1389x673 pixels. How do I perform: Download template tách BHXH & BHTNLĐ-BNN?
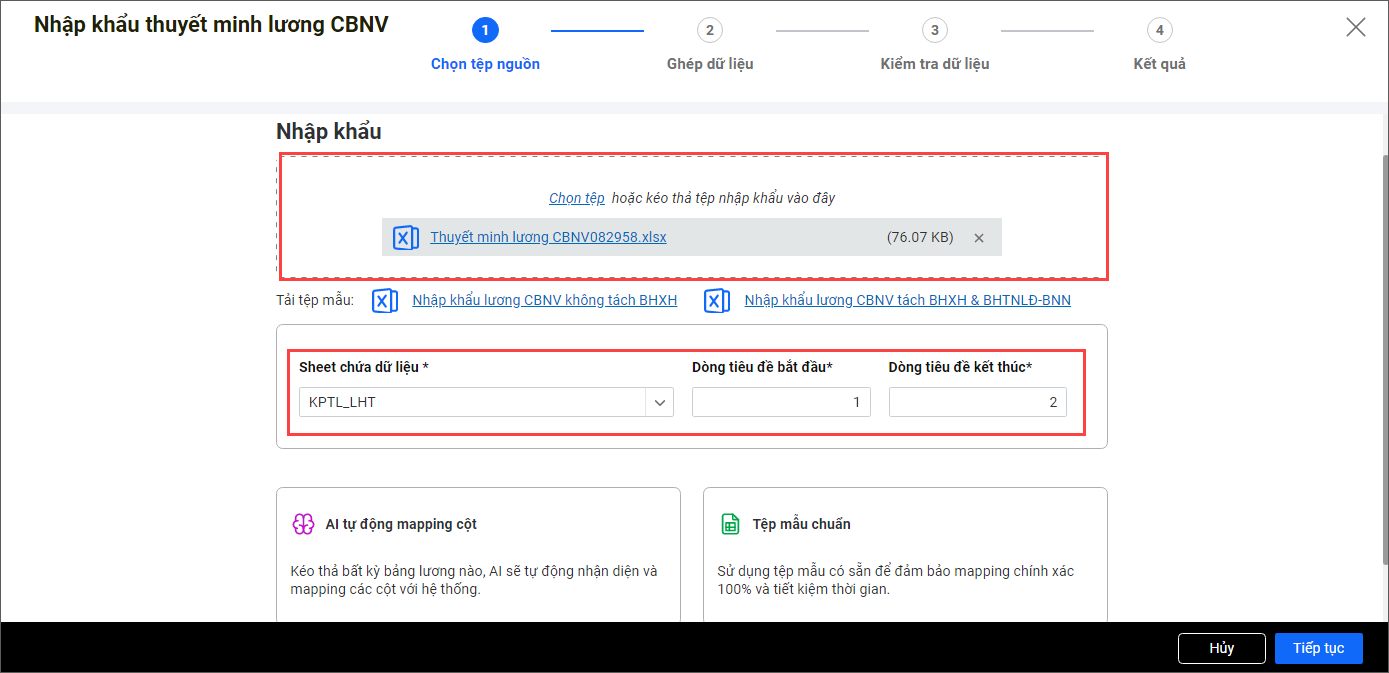[907, 300]
